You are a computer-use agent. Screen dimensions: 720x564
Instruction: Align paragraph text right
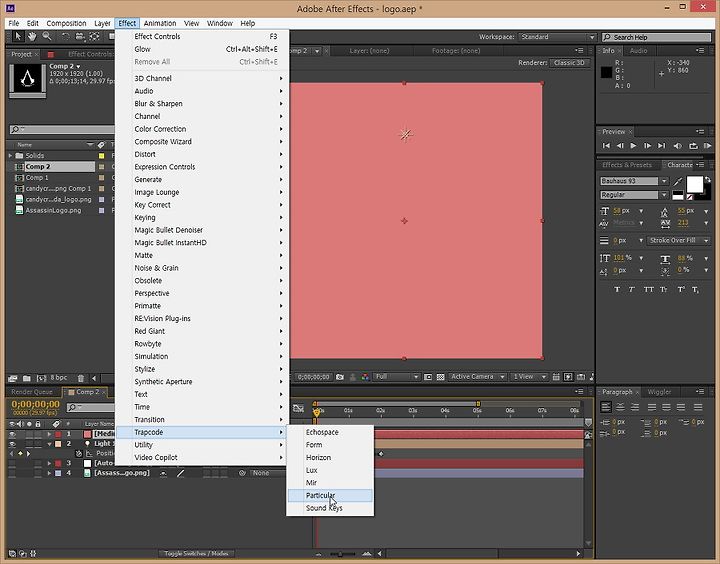coord(635,407)
